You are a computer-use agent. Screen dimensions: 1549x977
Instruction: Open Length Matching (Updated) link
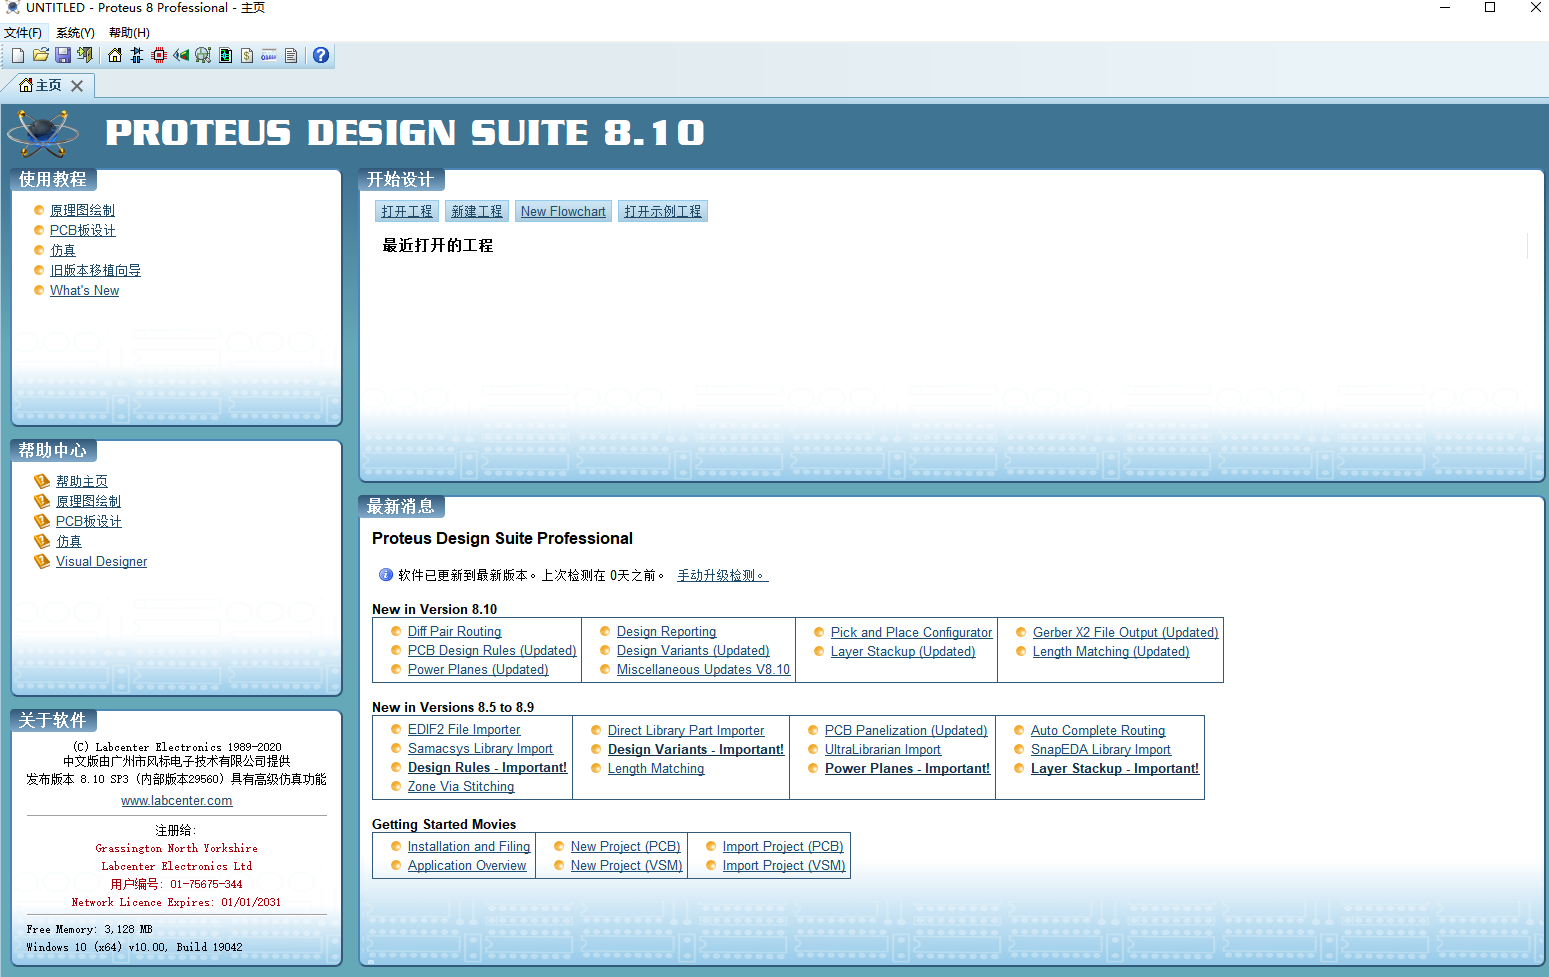[1111, 651]
